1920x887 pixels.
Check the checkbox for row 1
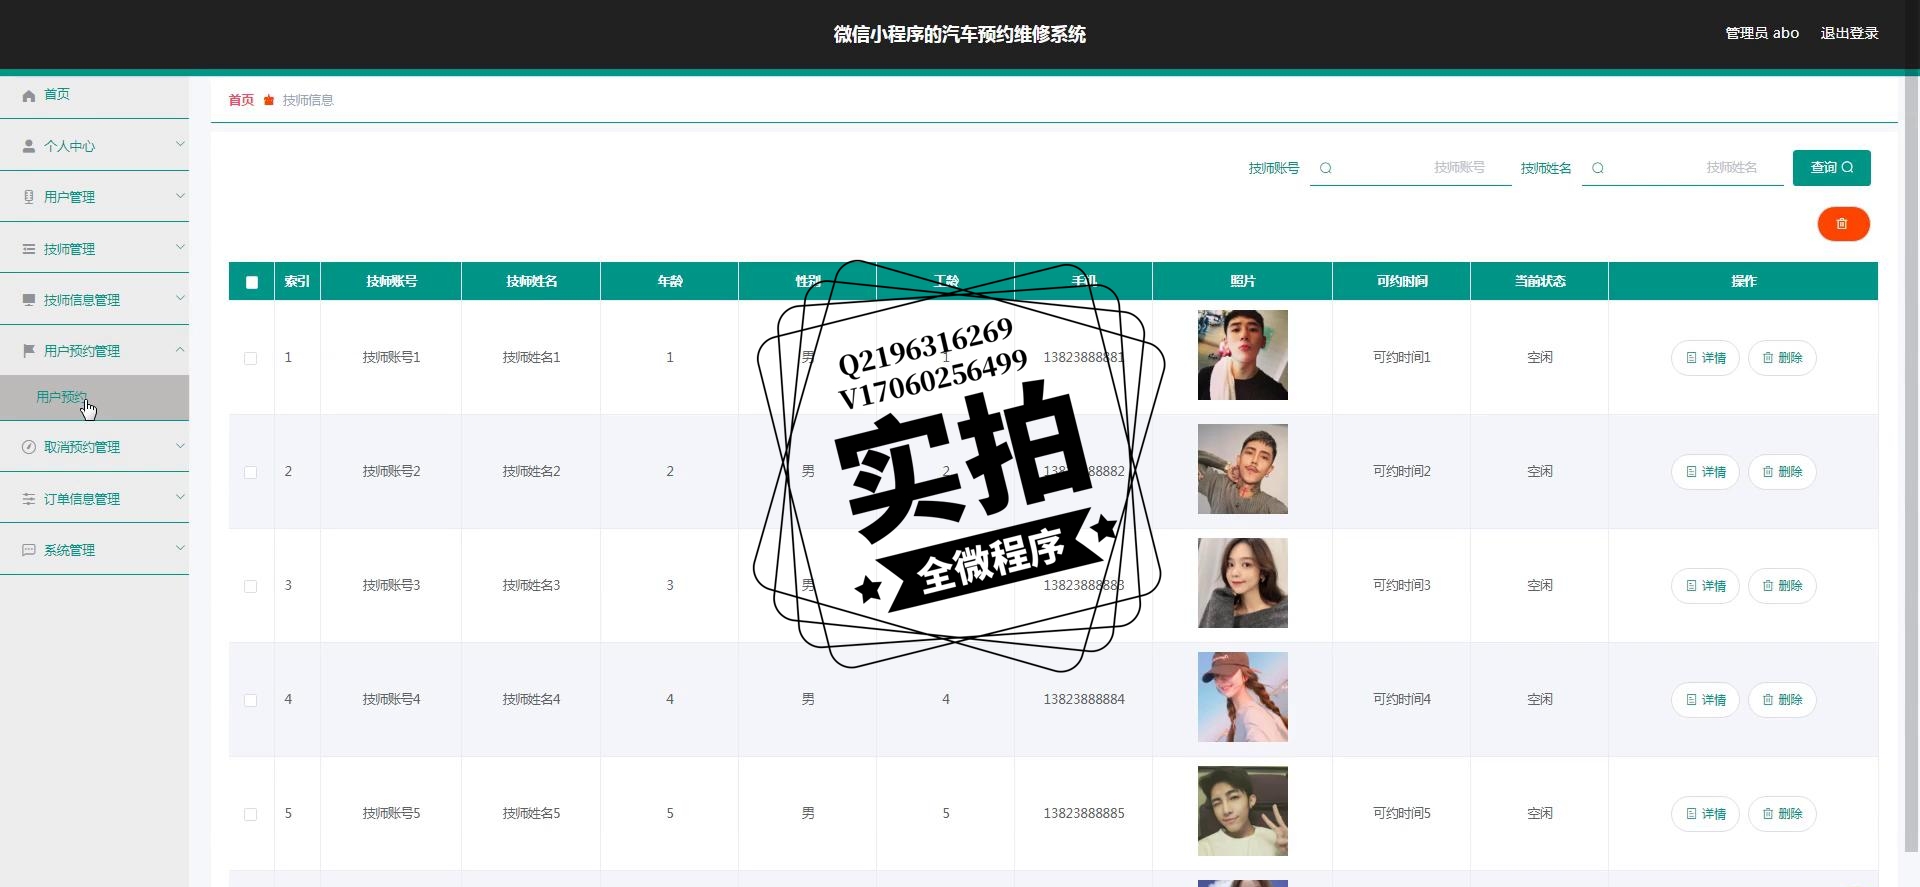pos(251,358)
